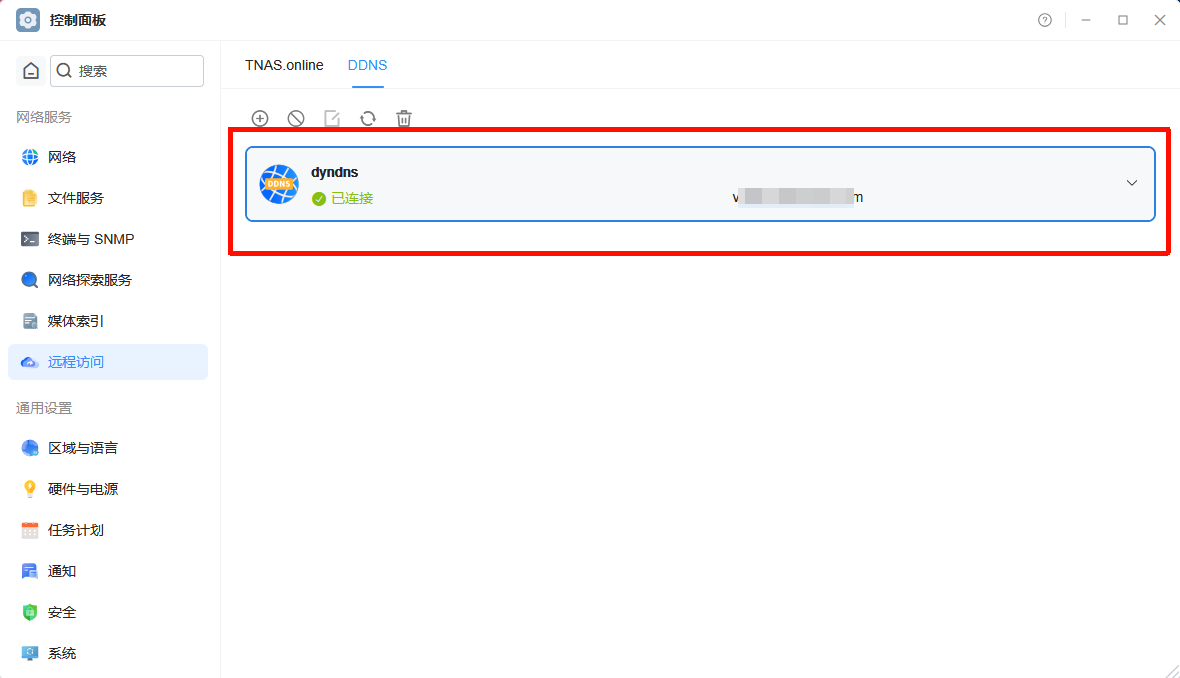1180x678 pixels.
Task: Switch to the TNAS.online tab
Action: [x=284, y=65]
